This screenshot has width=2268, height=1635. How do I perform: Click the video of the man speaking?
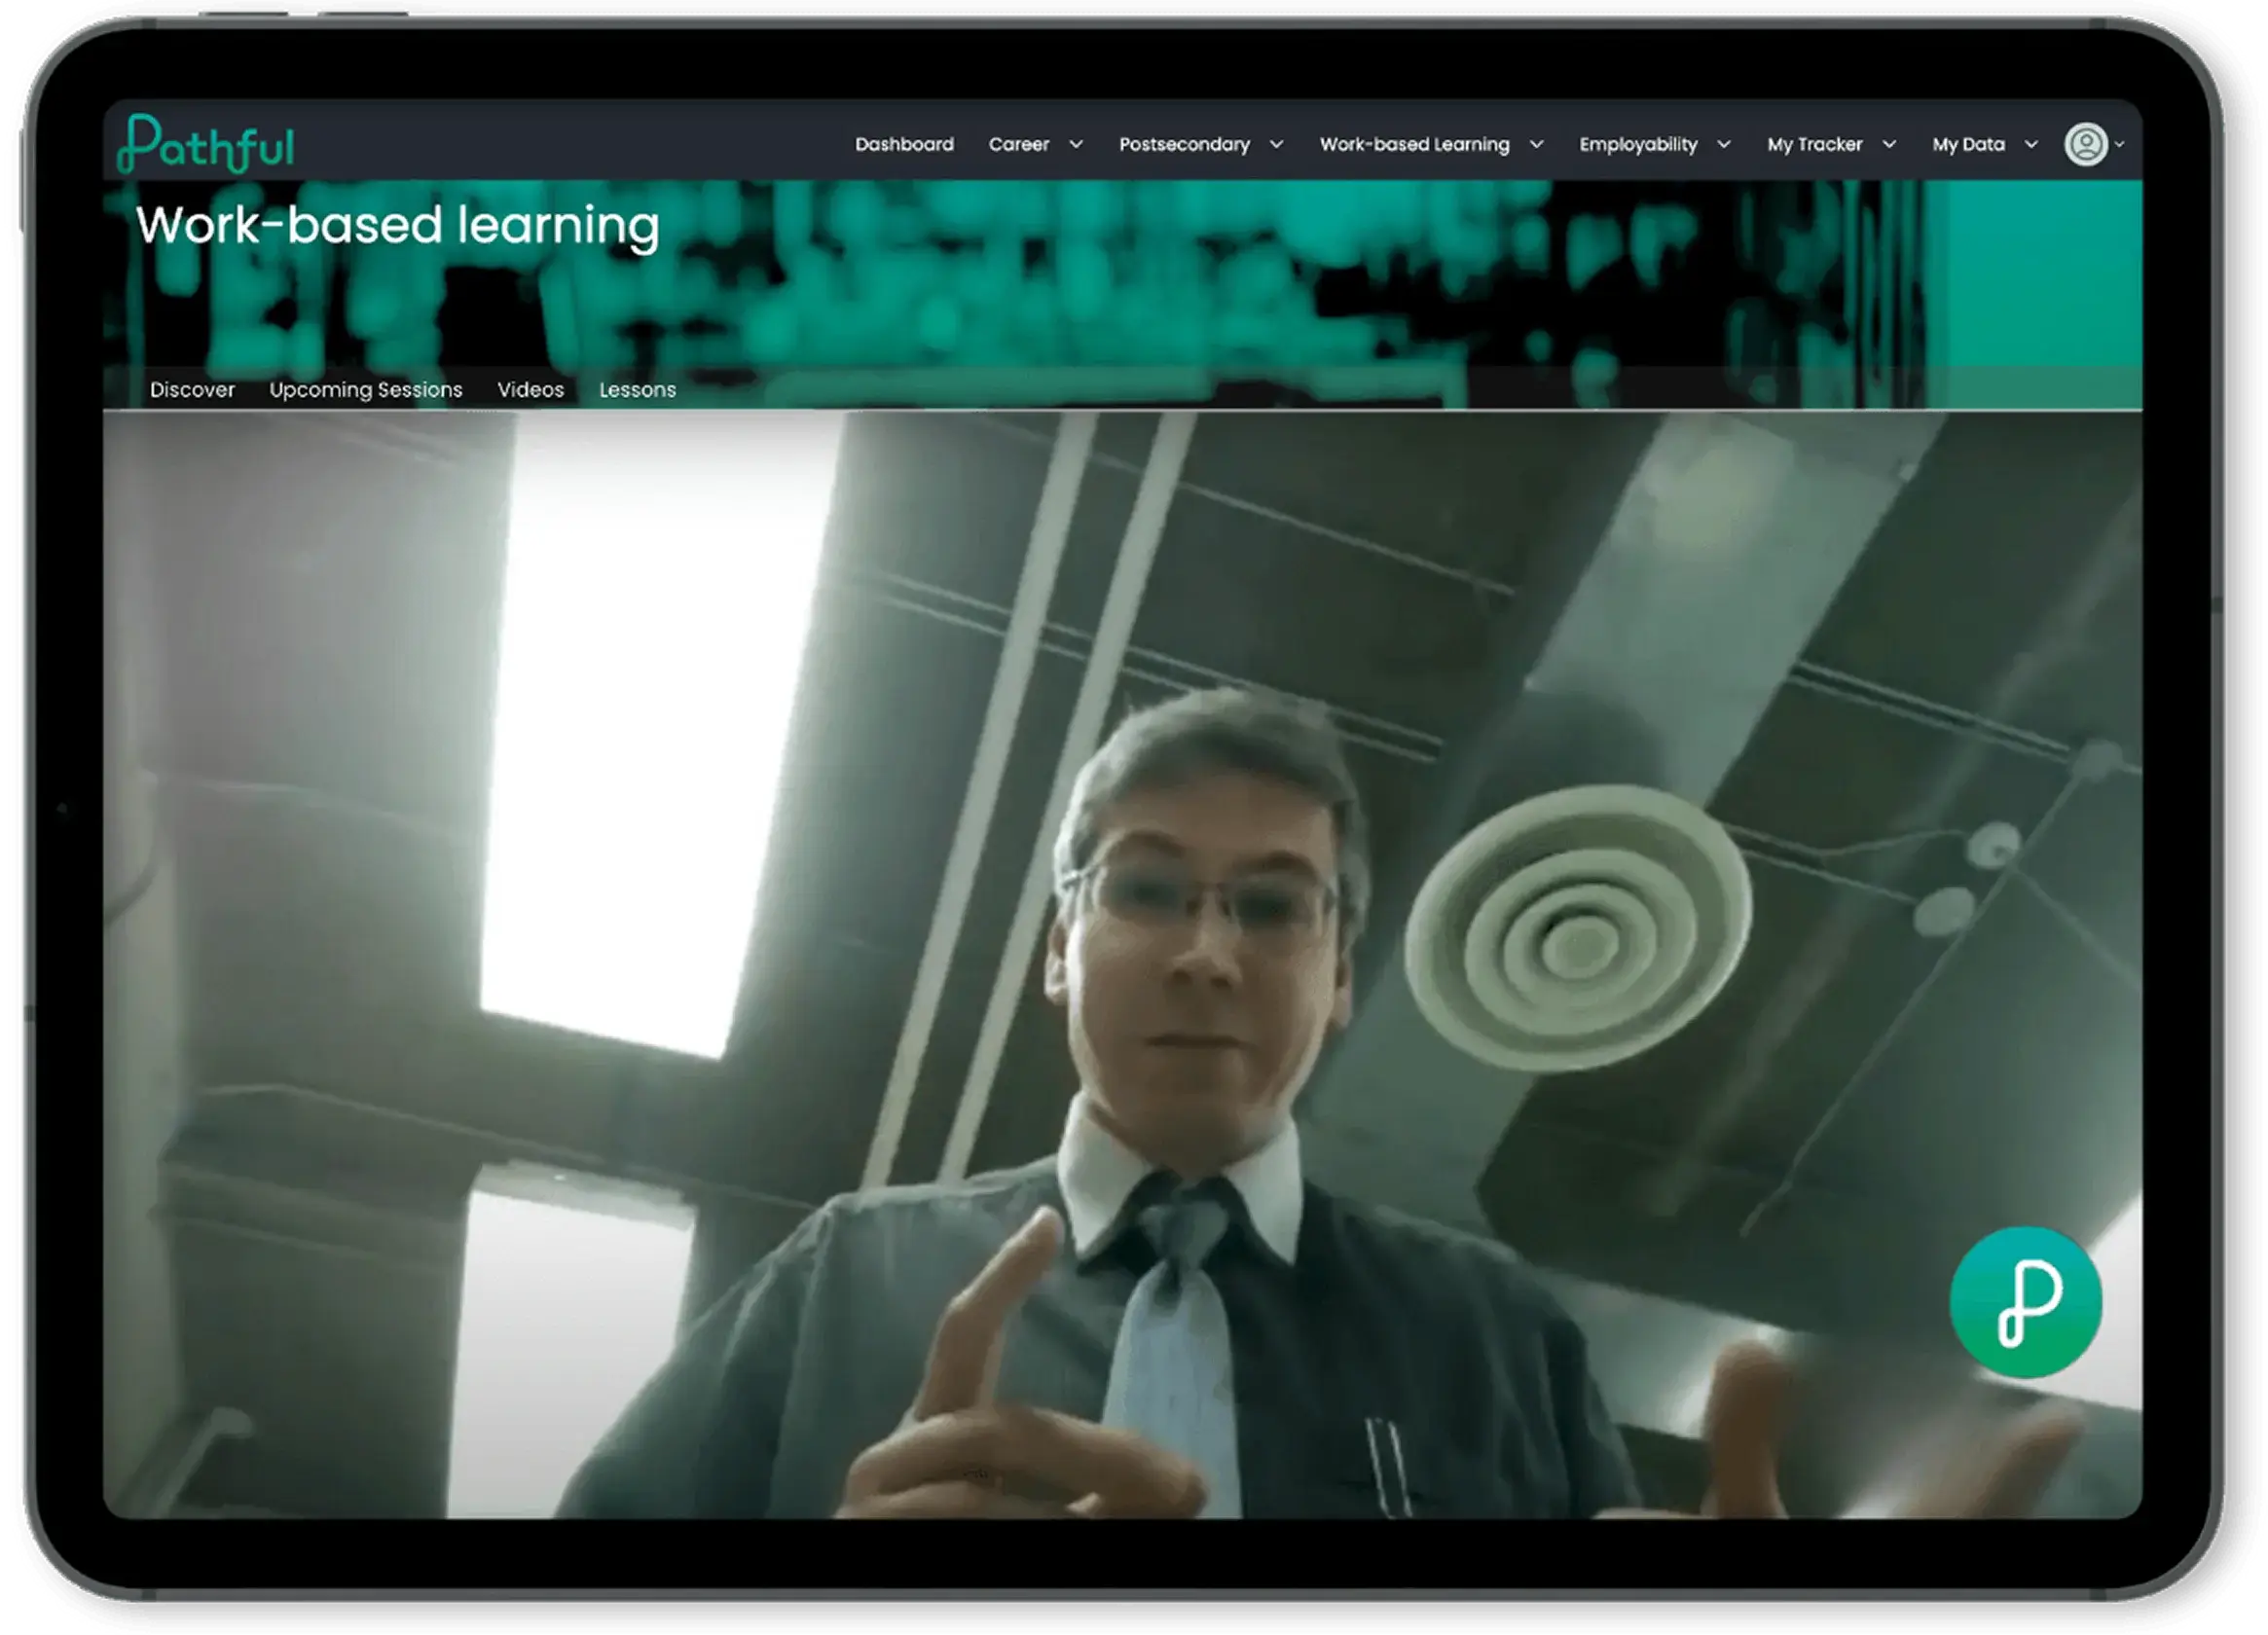point(1122,965)
